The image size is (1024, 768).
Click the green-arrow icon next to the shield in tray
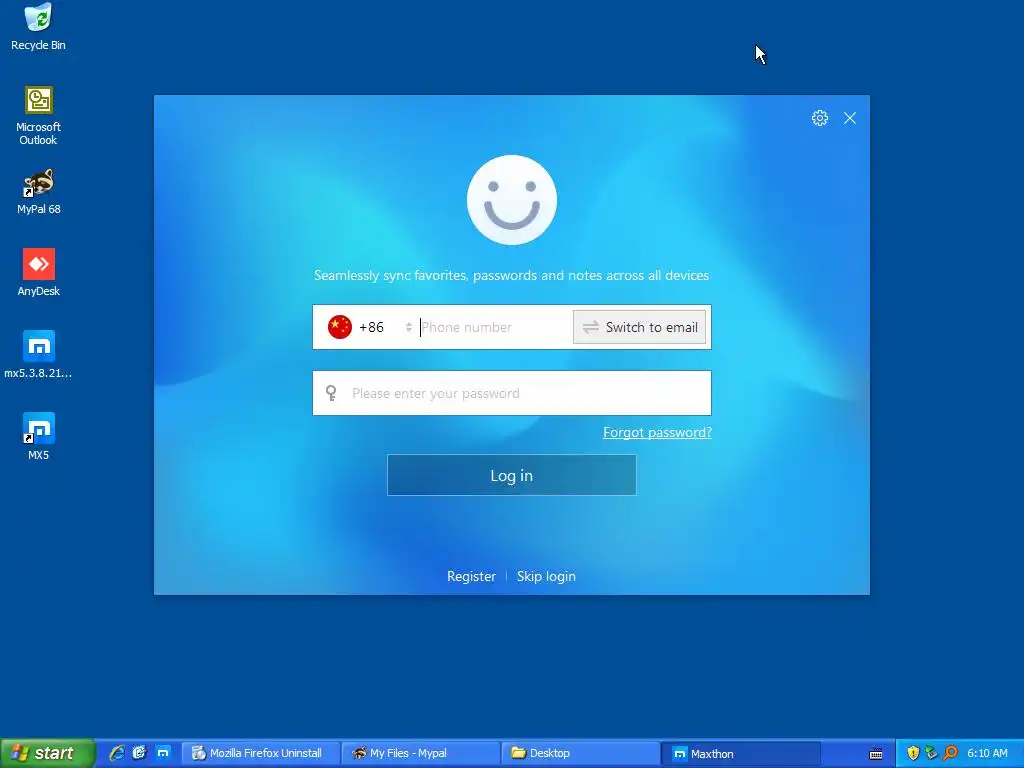point(931,754)
